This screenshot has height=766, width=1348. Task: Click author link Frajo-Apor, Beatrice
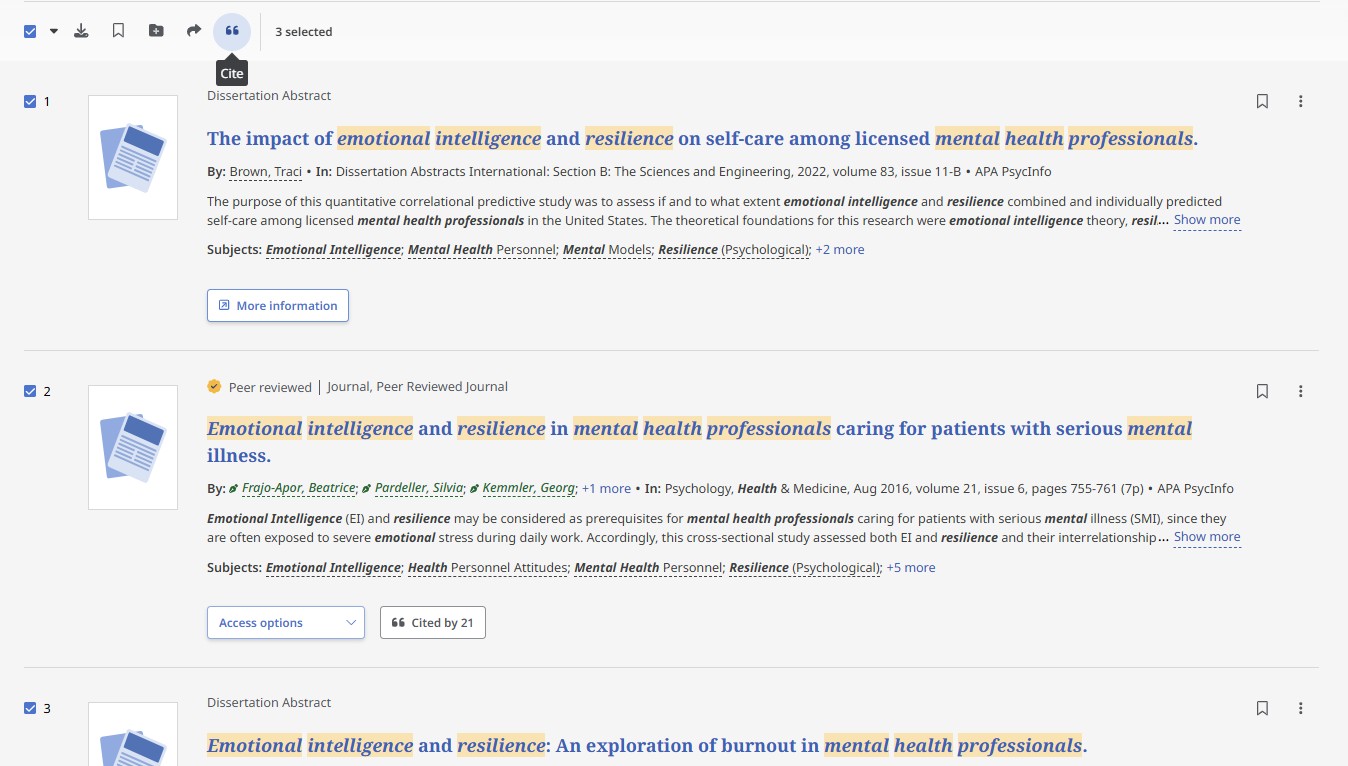[x=298, y=489]
